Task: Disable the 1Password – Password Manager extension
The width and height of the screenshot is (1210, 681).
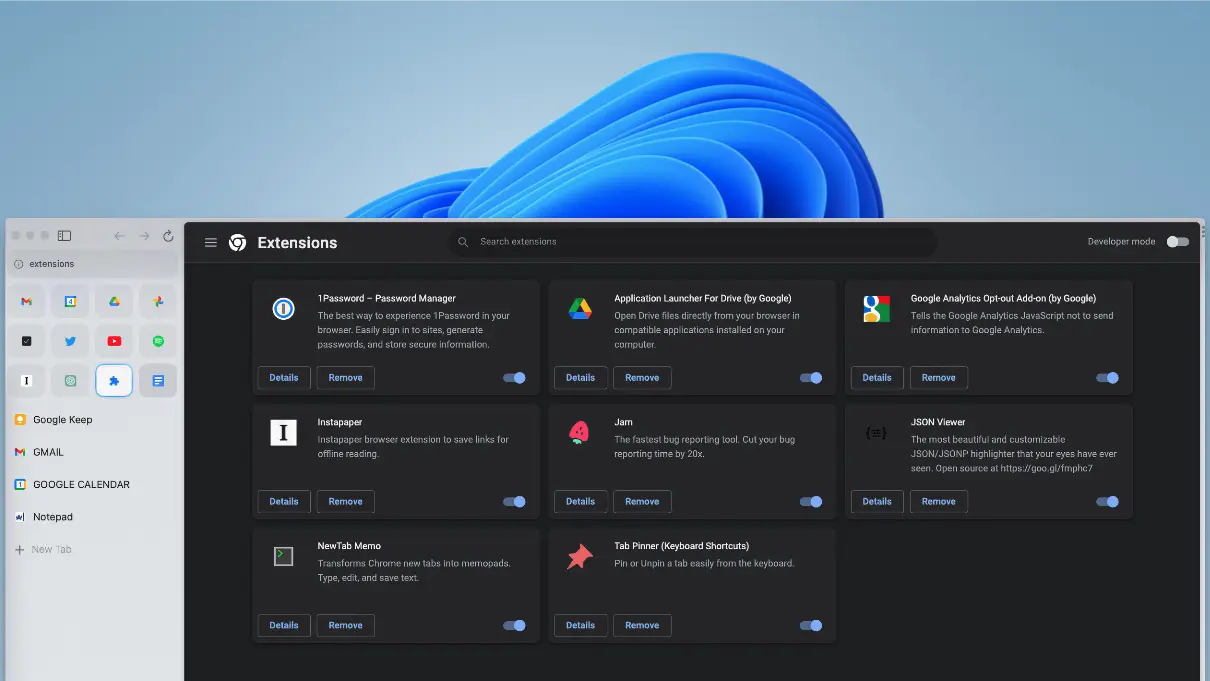Action: (x=514, y=378)
